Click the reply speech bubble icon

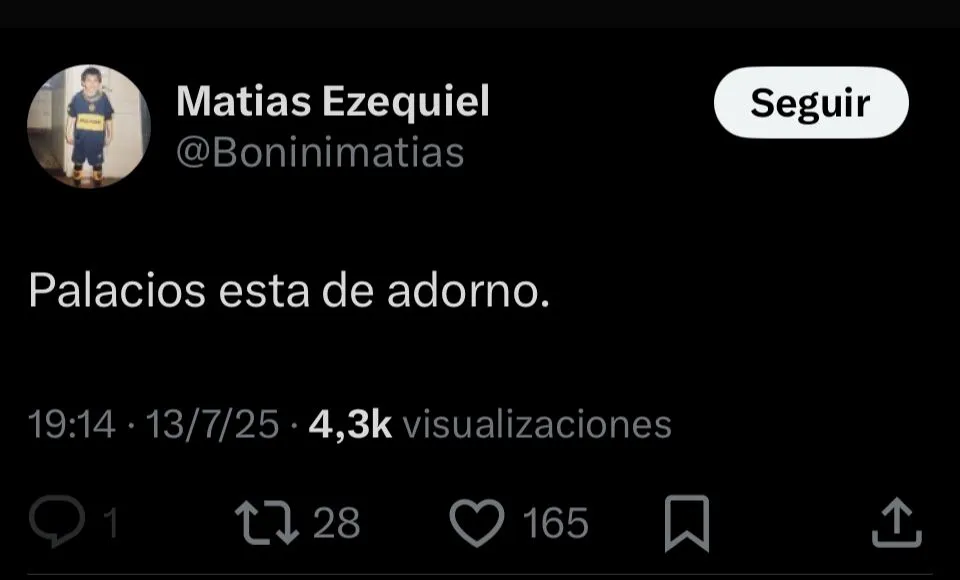(57, 521)
